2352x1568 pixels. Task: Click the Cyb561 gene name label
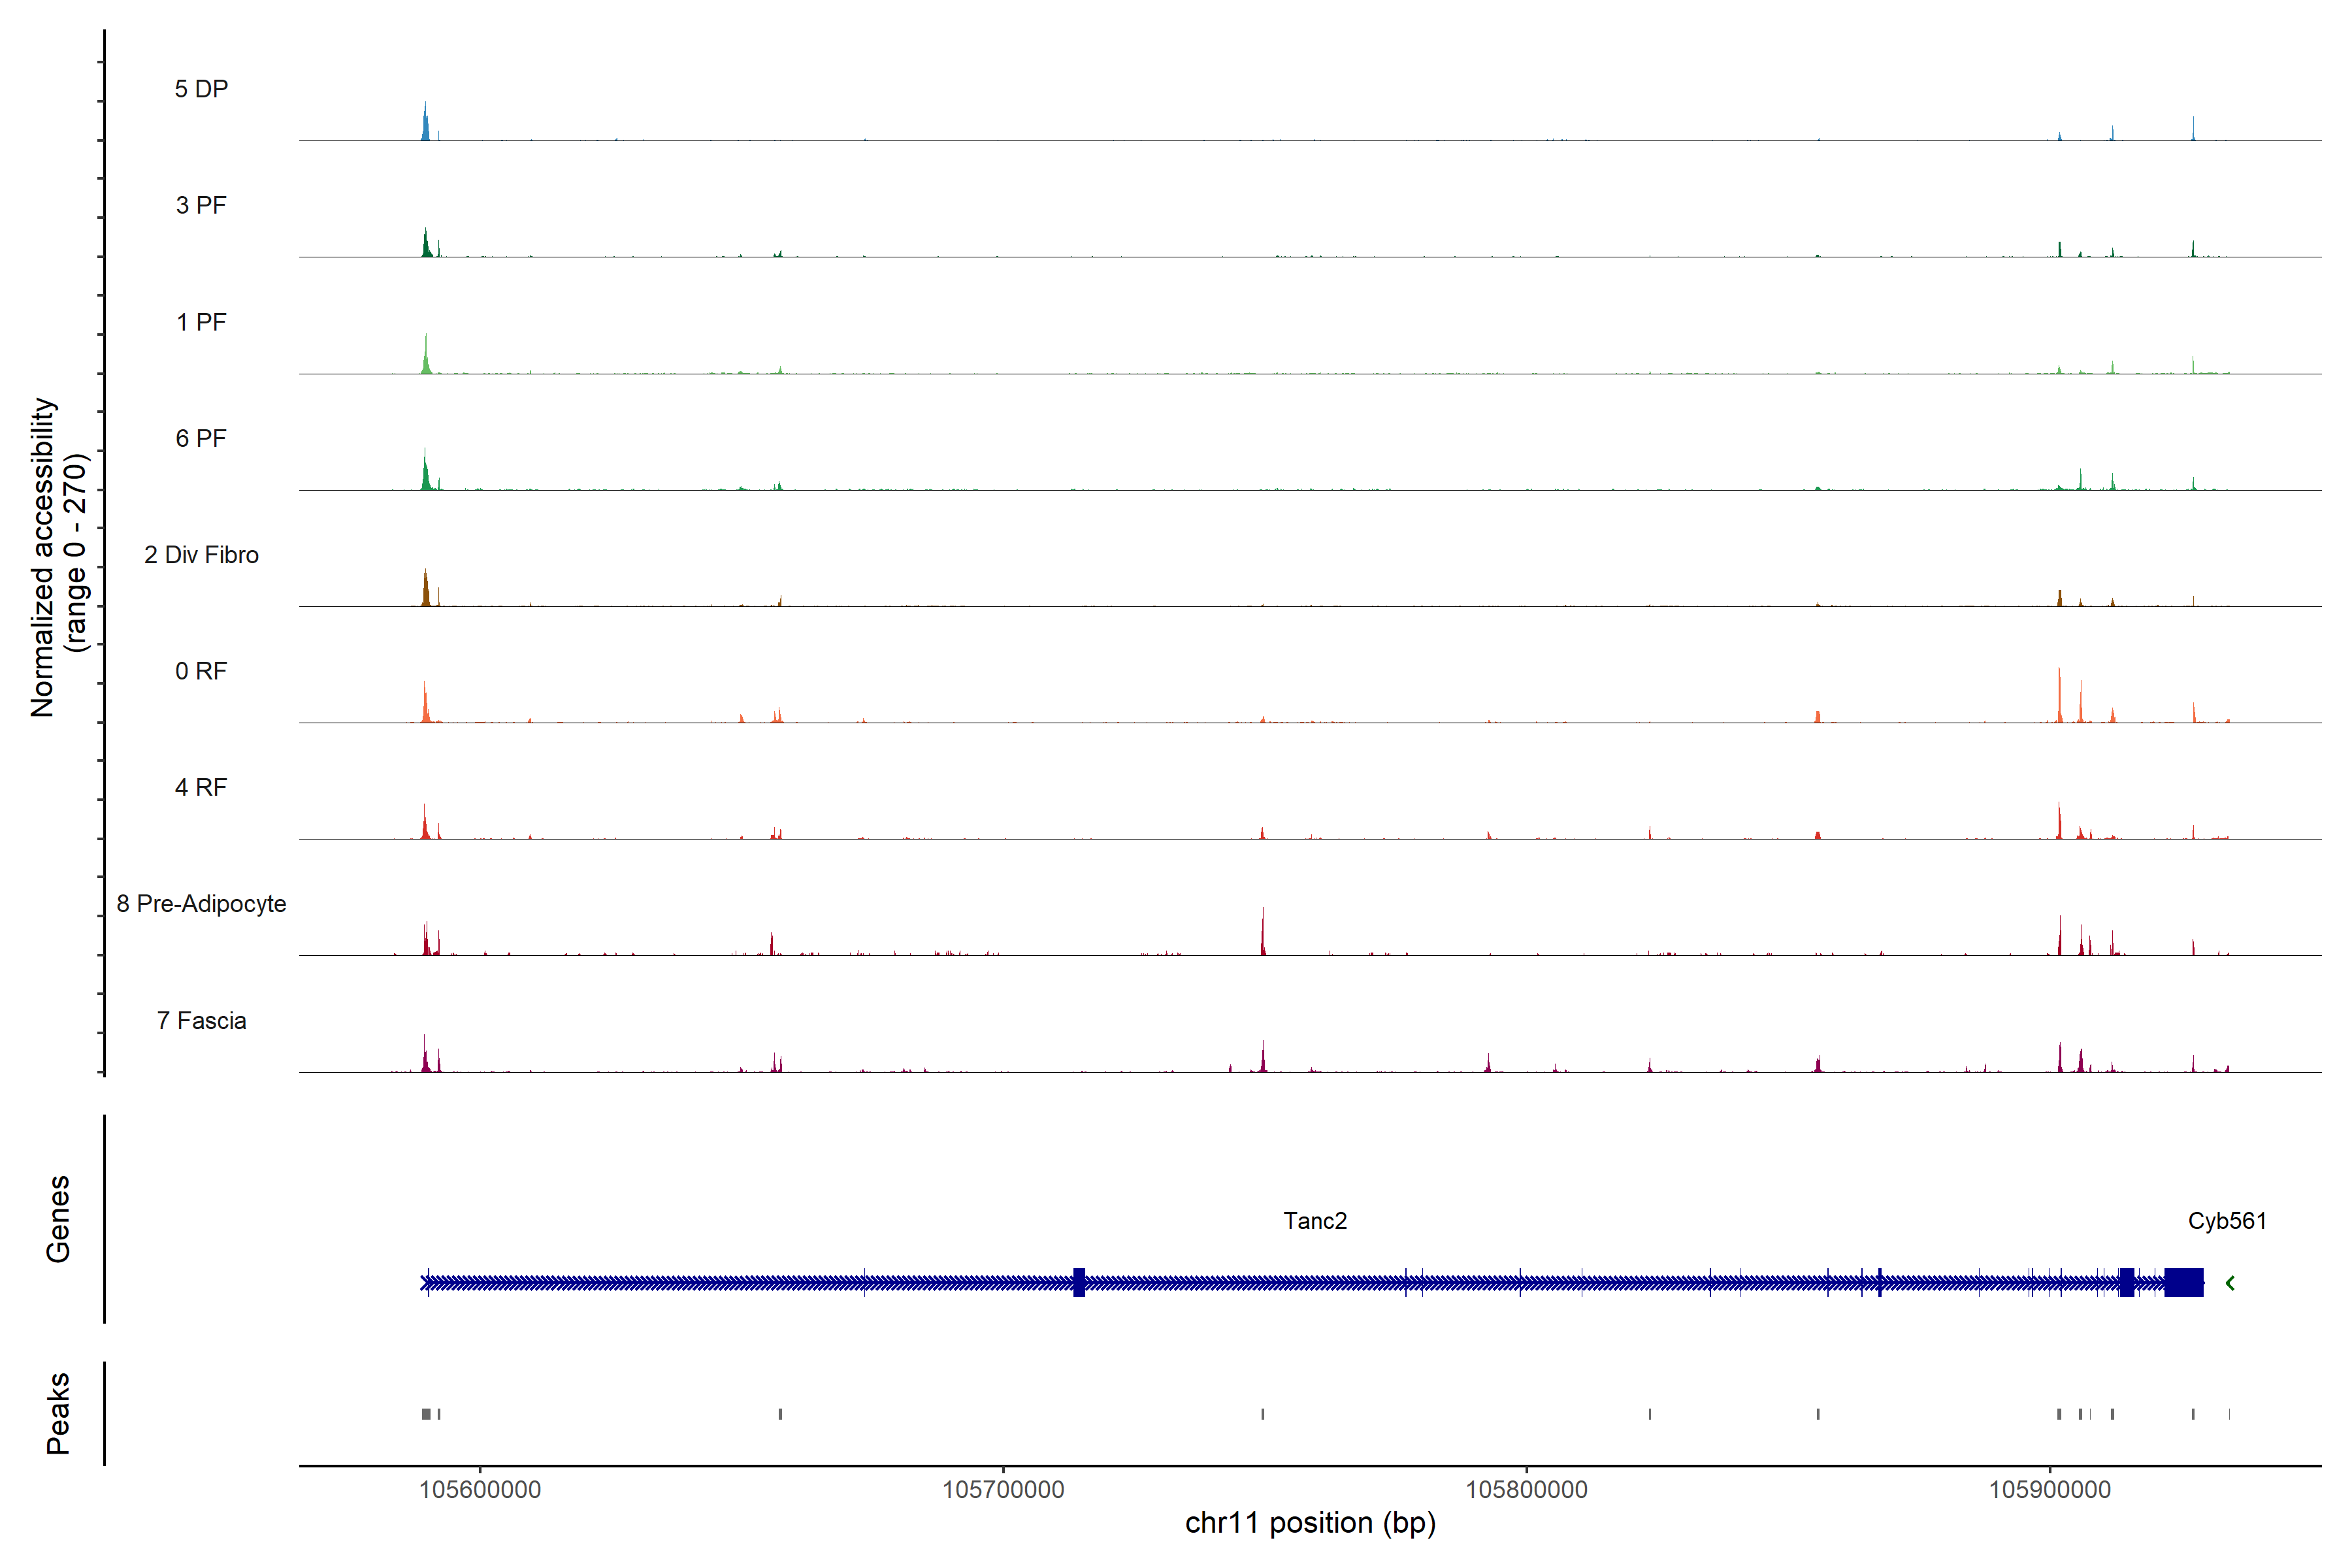coord(2227,1220)
